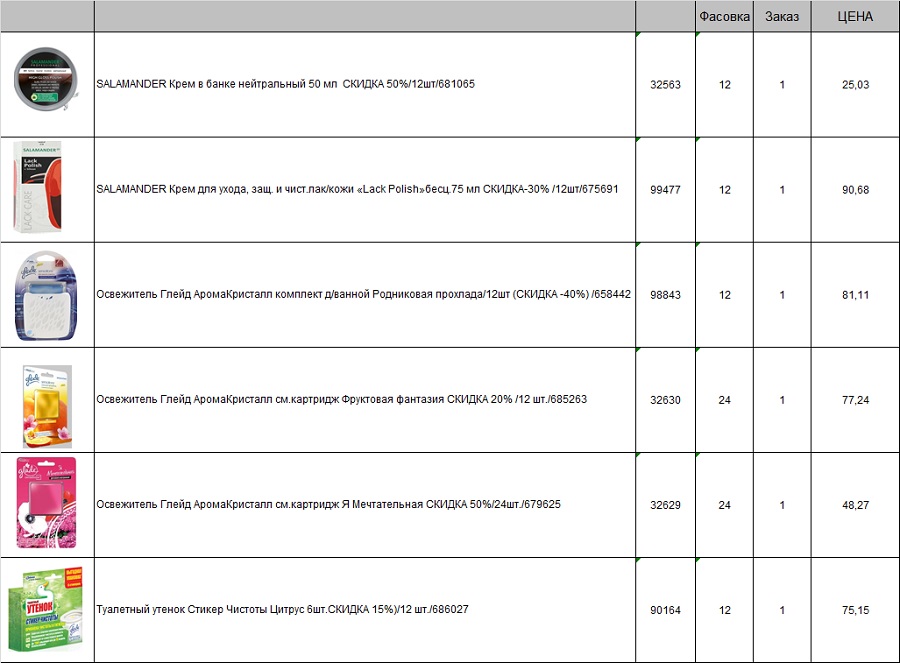Open the Туалетный утенок sticker product image
Screen dimensions: 900x663
tap(46, 610)
